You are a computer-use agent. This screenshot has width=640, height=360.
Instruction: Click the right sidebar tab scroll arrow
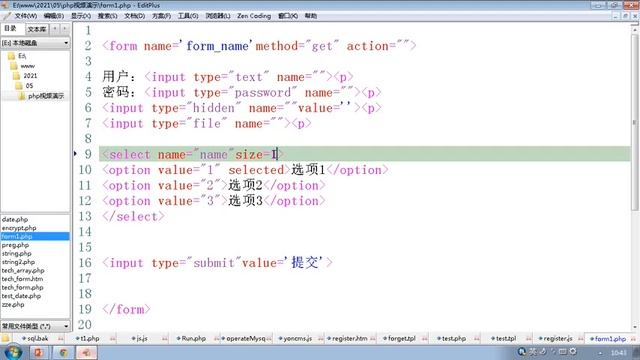coord(64,29)
